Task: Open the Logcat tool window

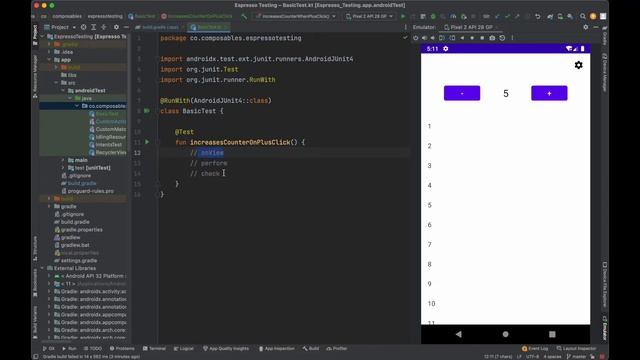Action: pos(184,349)
